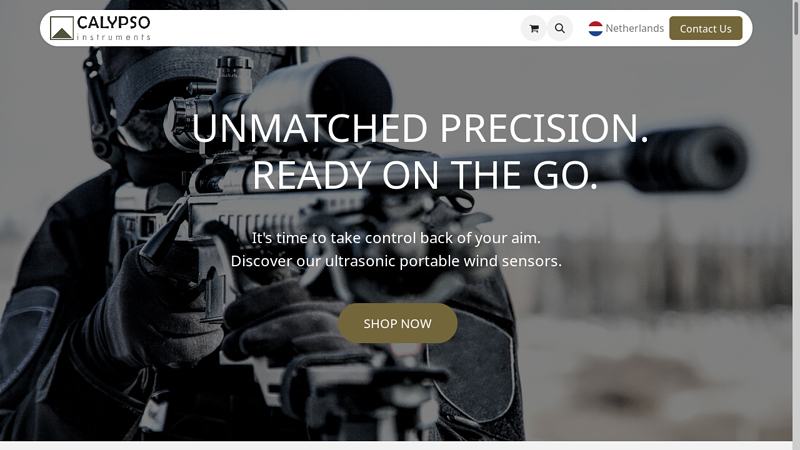
Task: Click the 'UNMATCHED PRECISION.' headline
Action: (420, 128)
